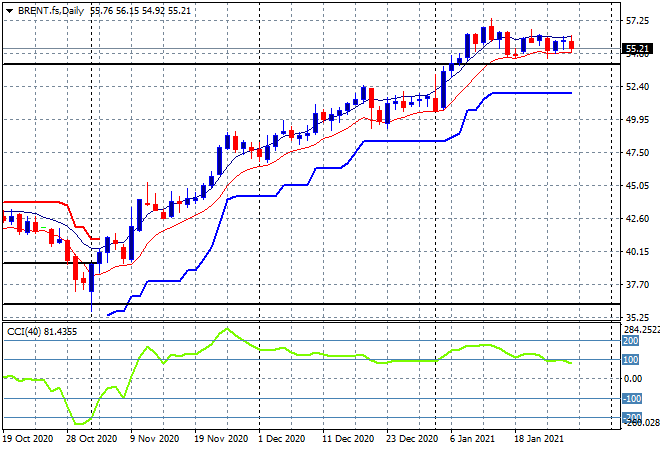The width and height of the screenshot is (660, 450).
Task: Click the 18 Jan 2021 date label
Action: coord(539,439)
